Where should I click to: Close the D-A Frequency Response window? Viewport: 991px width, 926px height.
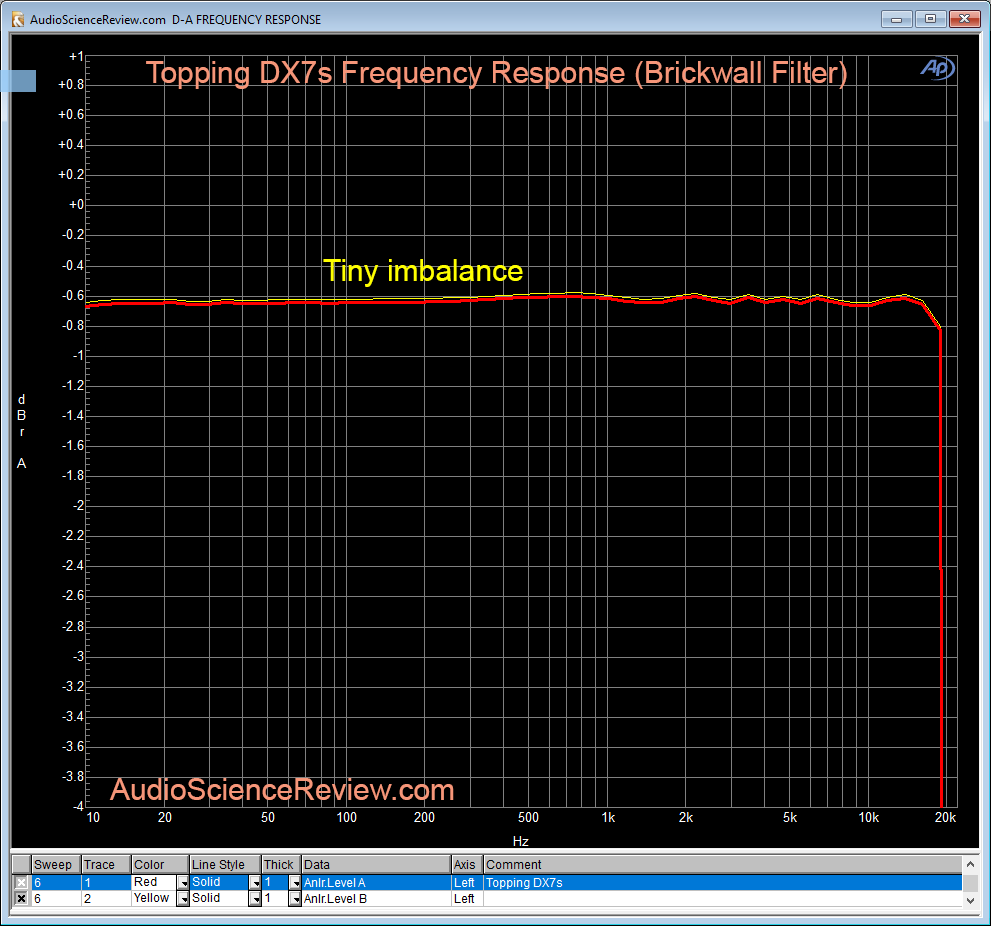[964, 19]
